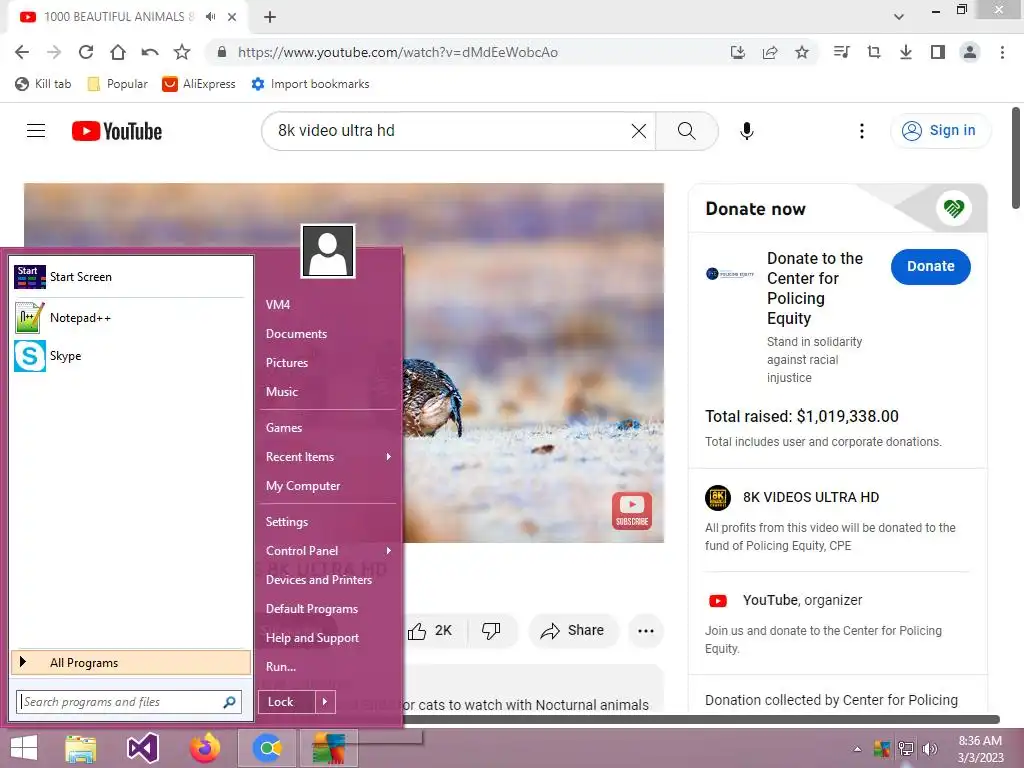Open Firefox from taskbar
The height and width of the screenshot is (768, 1024).
coord(205,748)
